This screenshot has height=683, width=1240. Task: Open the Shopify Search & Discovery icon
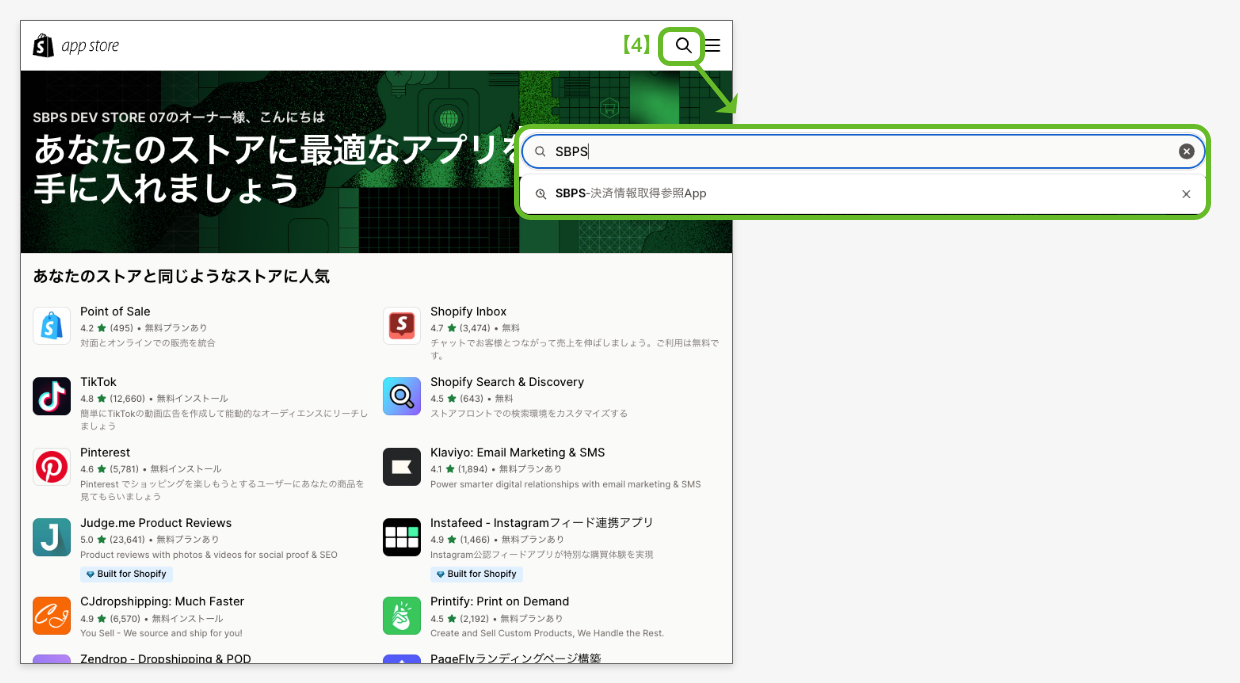(402, 396)
